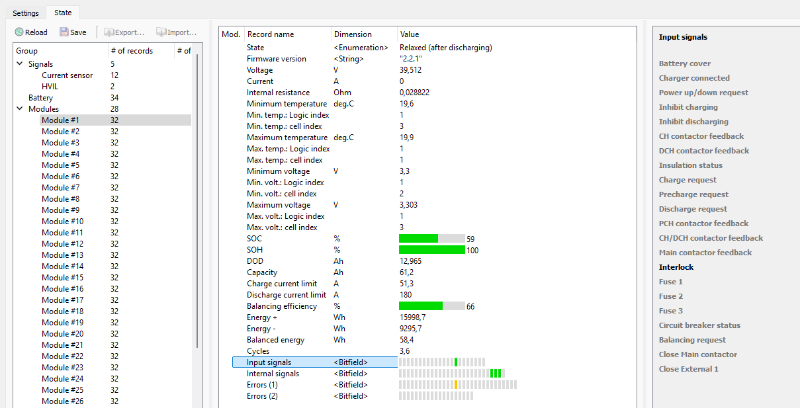Select Module #26 in the tree
The width and height of the screenshot is (800, 408).
pyautogui.click(x=62, y=401)
